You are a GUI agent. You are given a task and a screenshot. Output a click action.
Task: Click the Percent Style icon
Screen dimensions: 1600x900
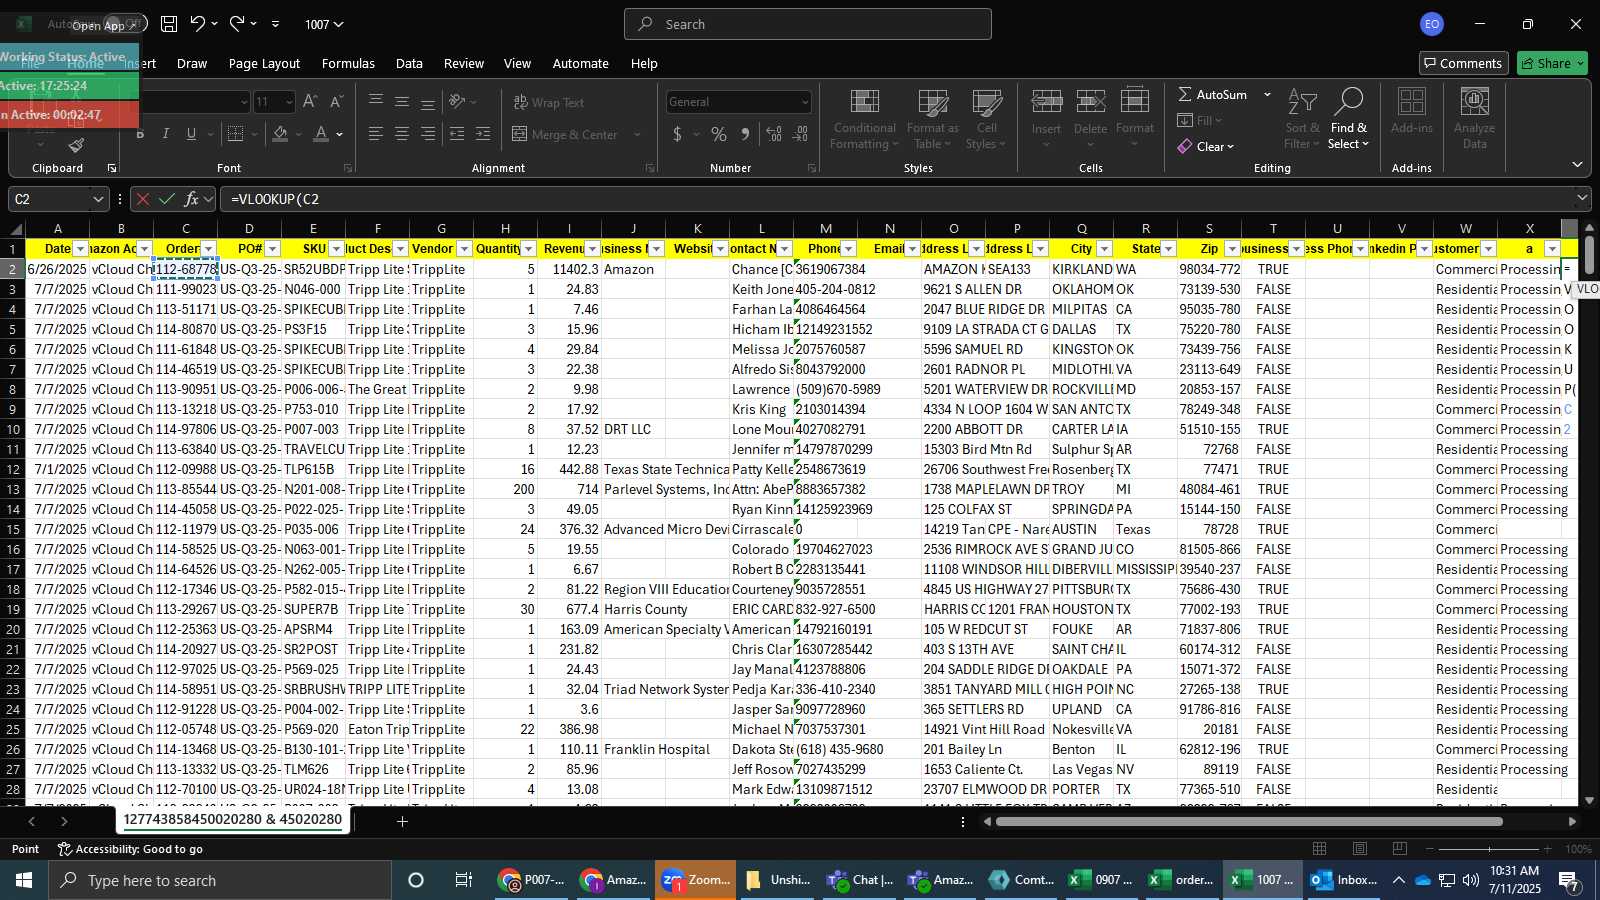(719, 134)
